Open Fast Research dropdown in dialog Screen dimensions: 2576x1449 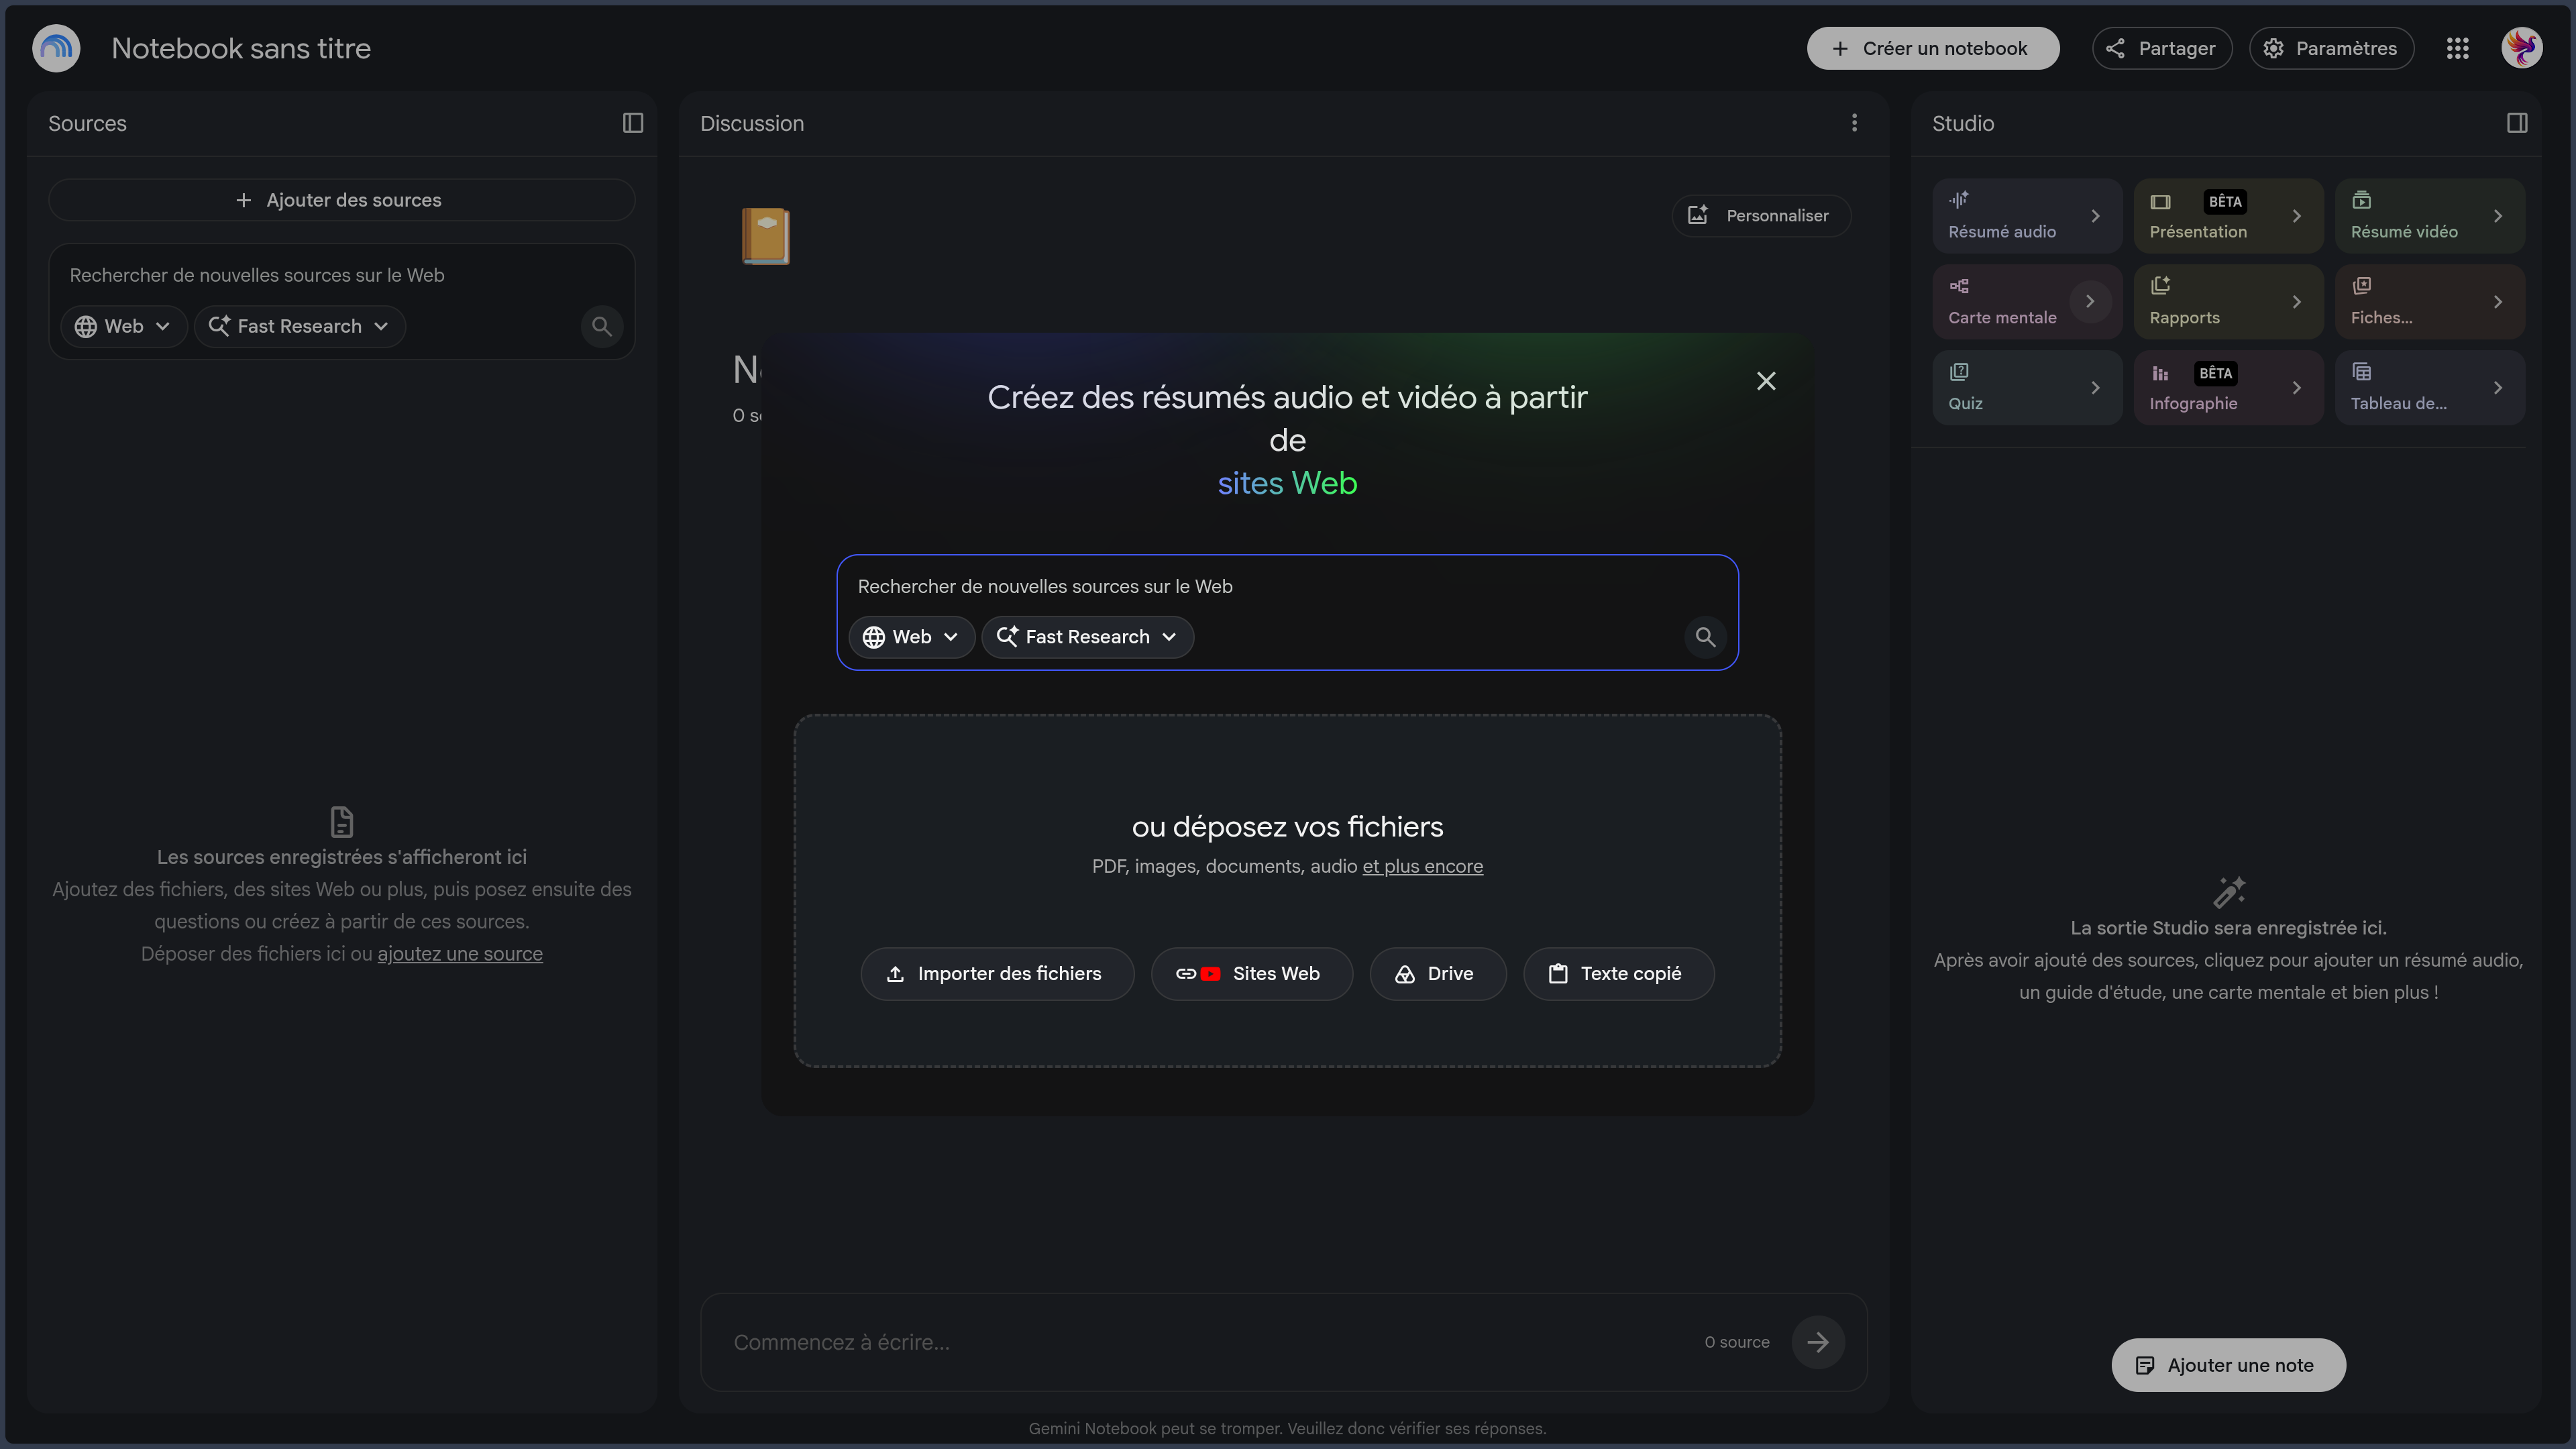1087,637
